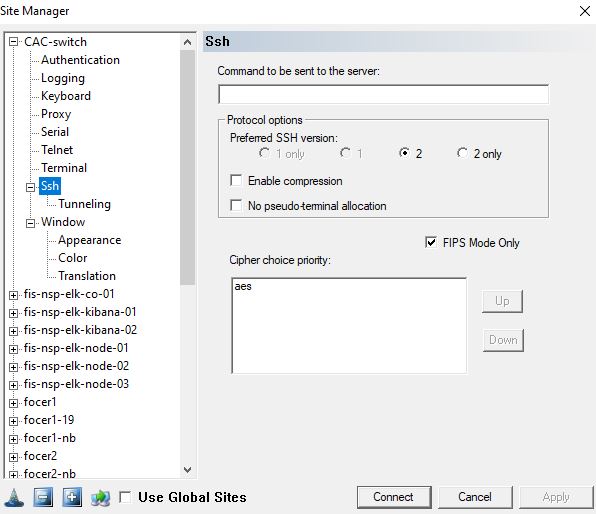Click the wizard hat icon

point(14,497)
